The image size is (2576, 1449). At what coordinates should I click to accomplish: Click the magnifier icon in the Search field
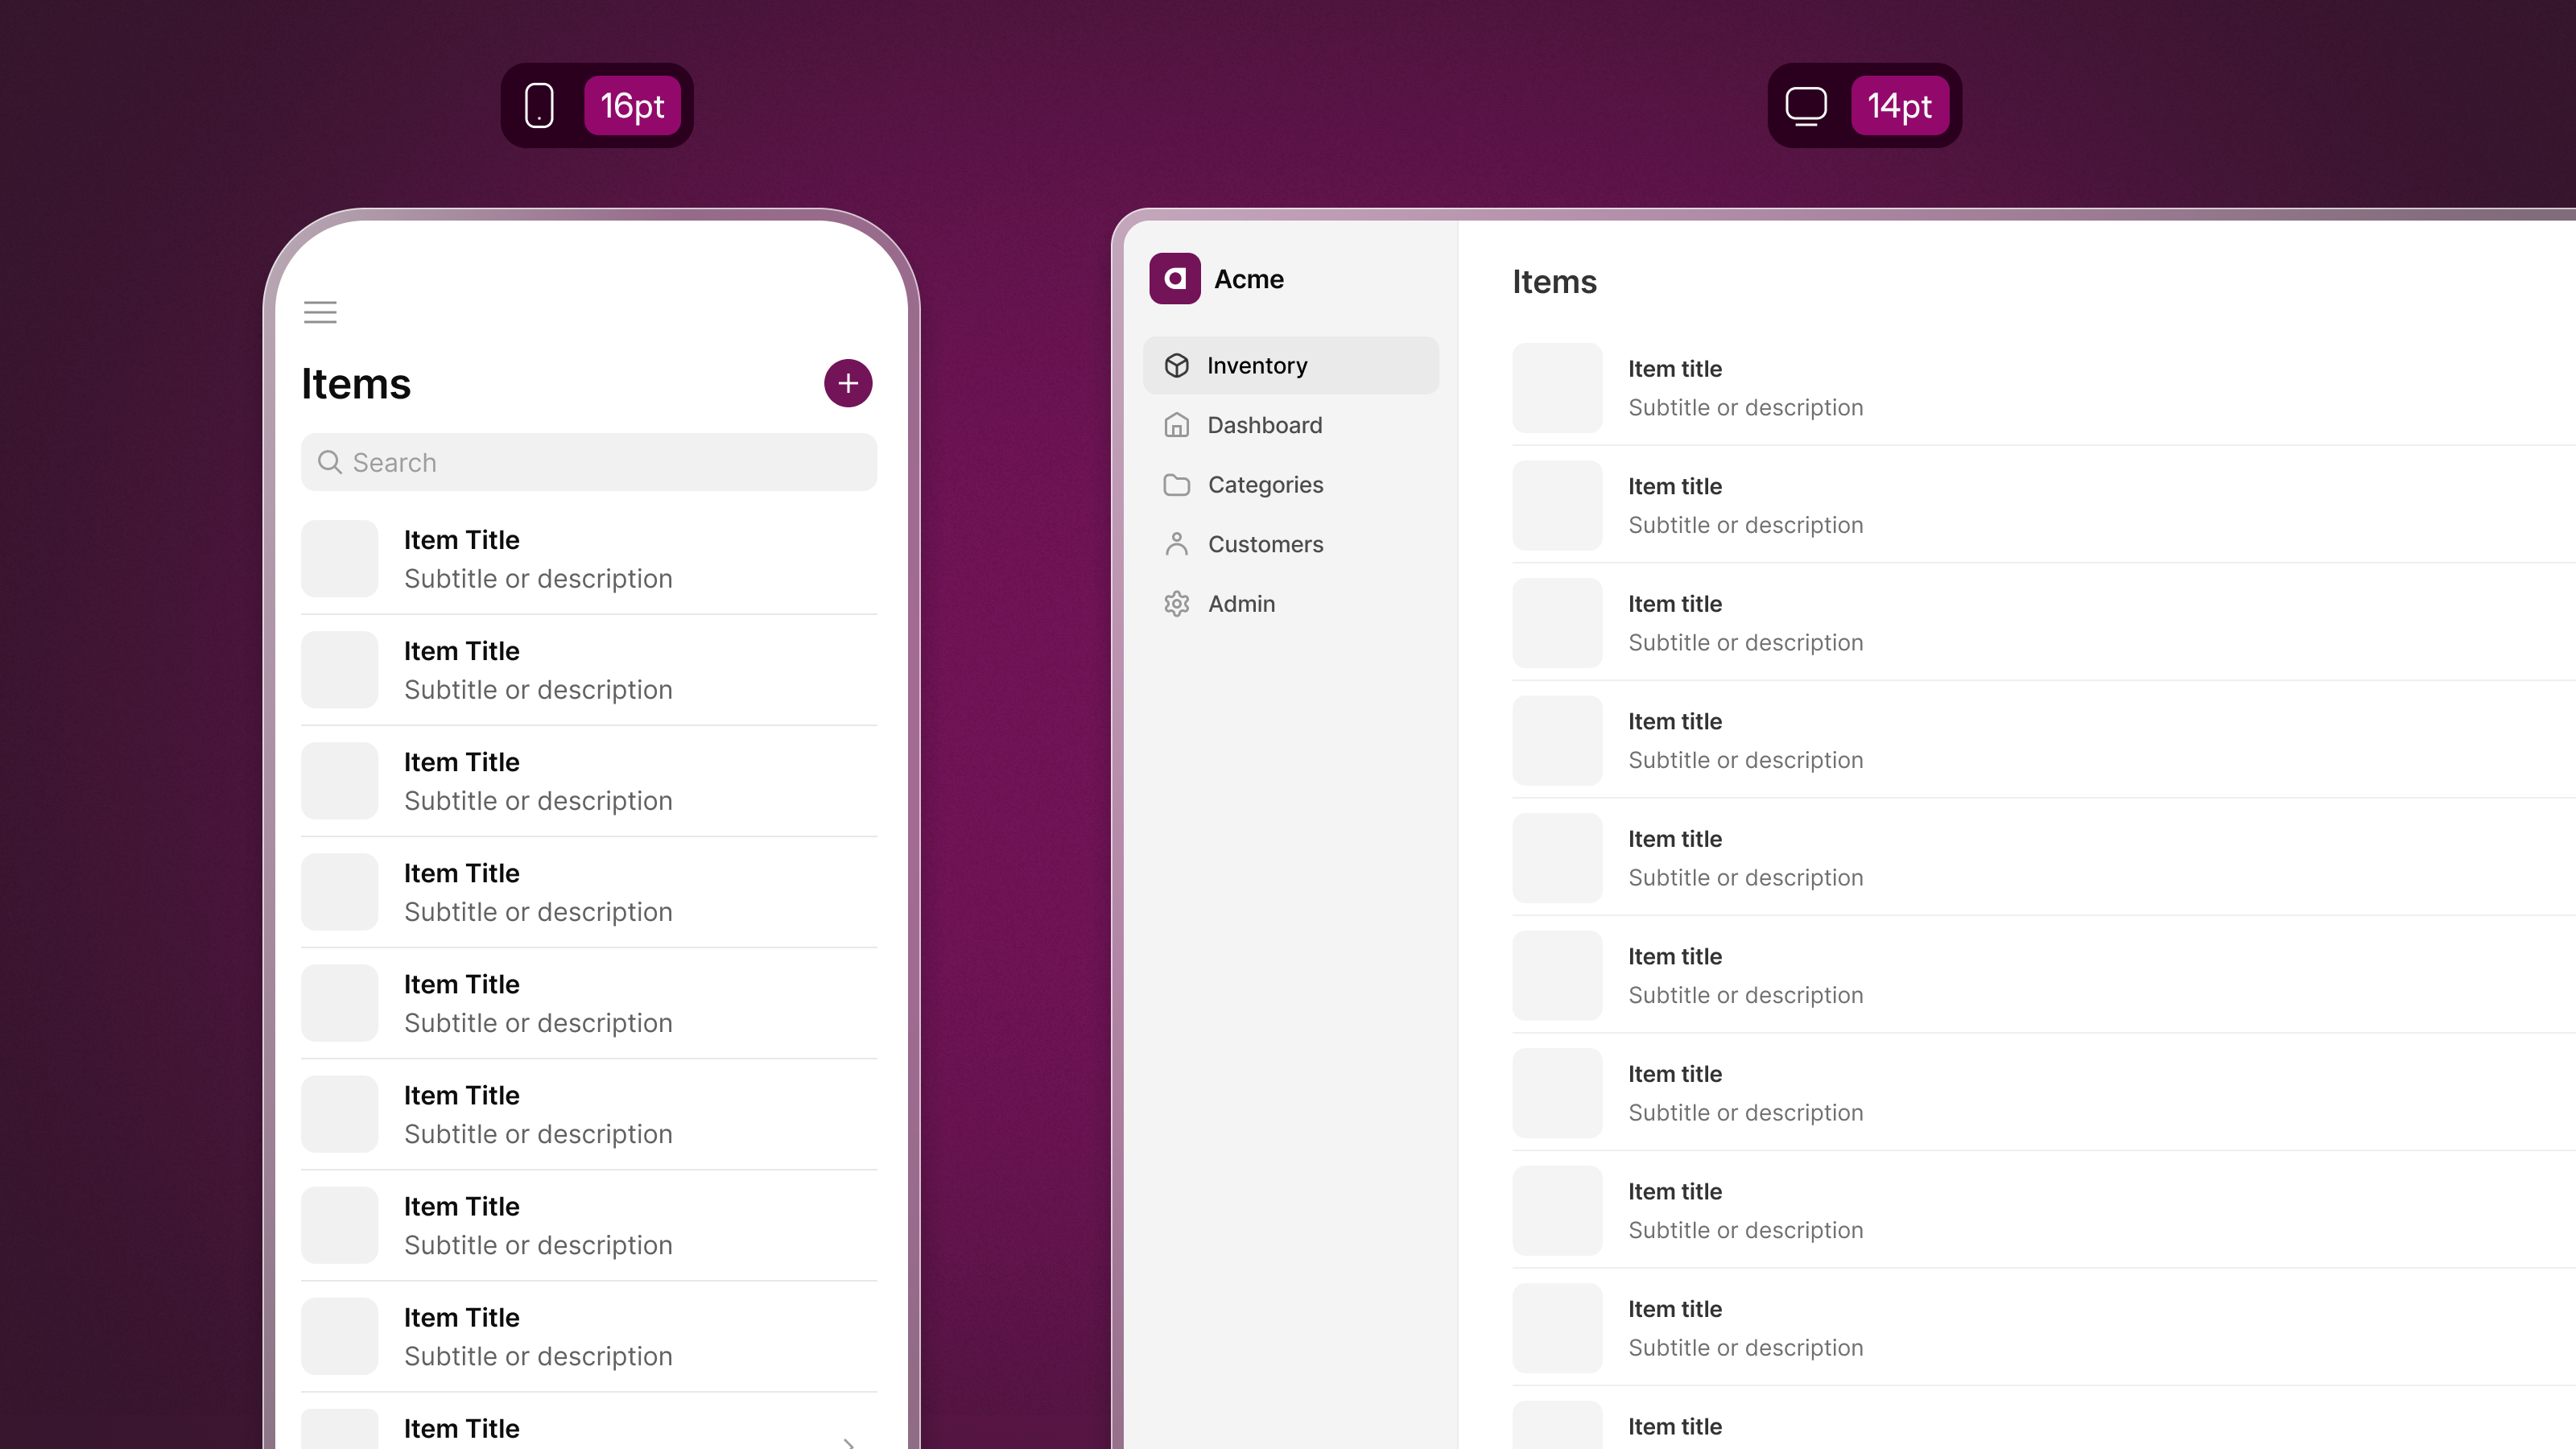[330, 462]
